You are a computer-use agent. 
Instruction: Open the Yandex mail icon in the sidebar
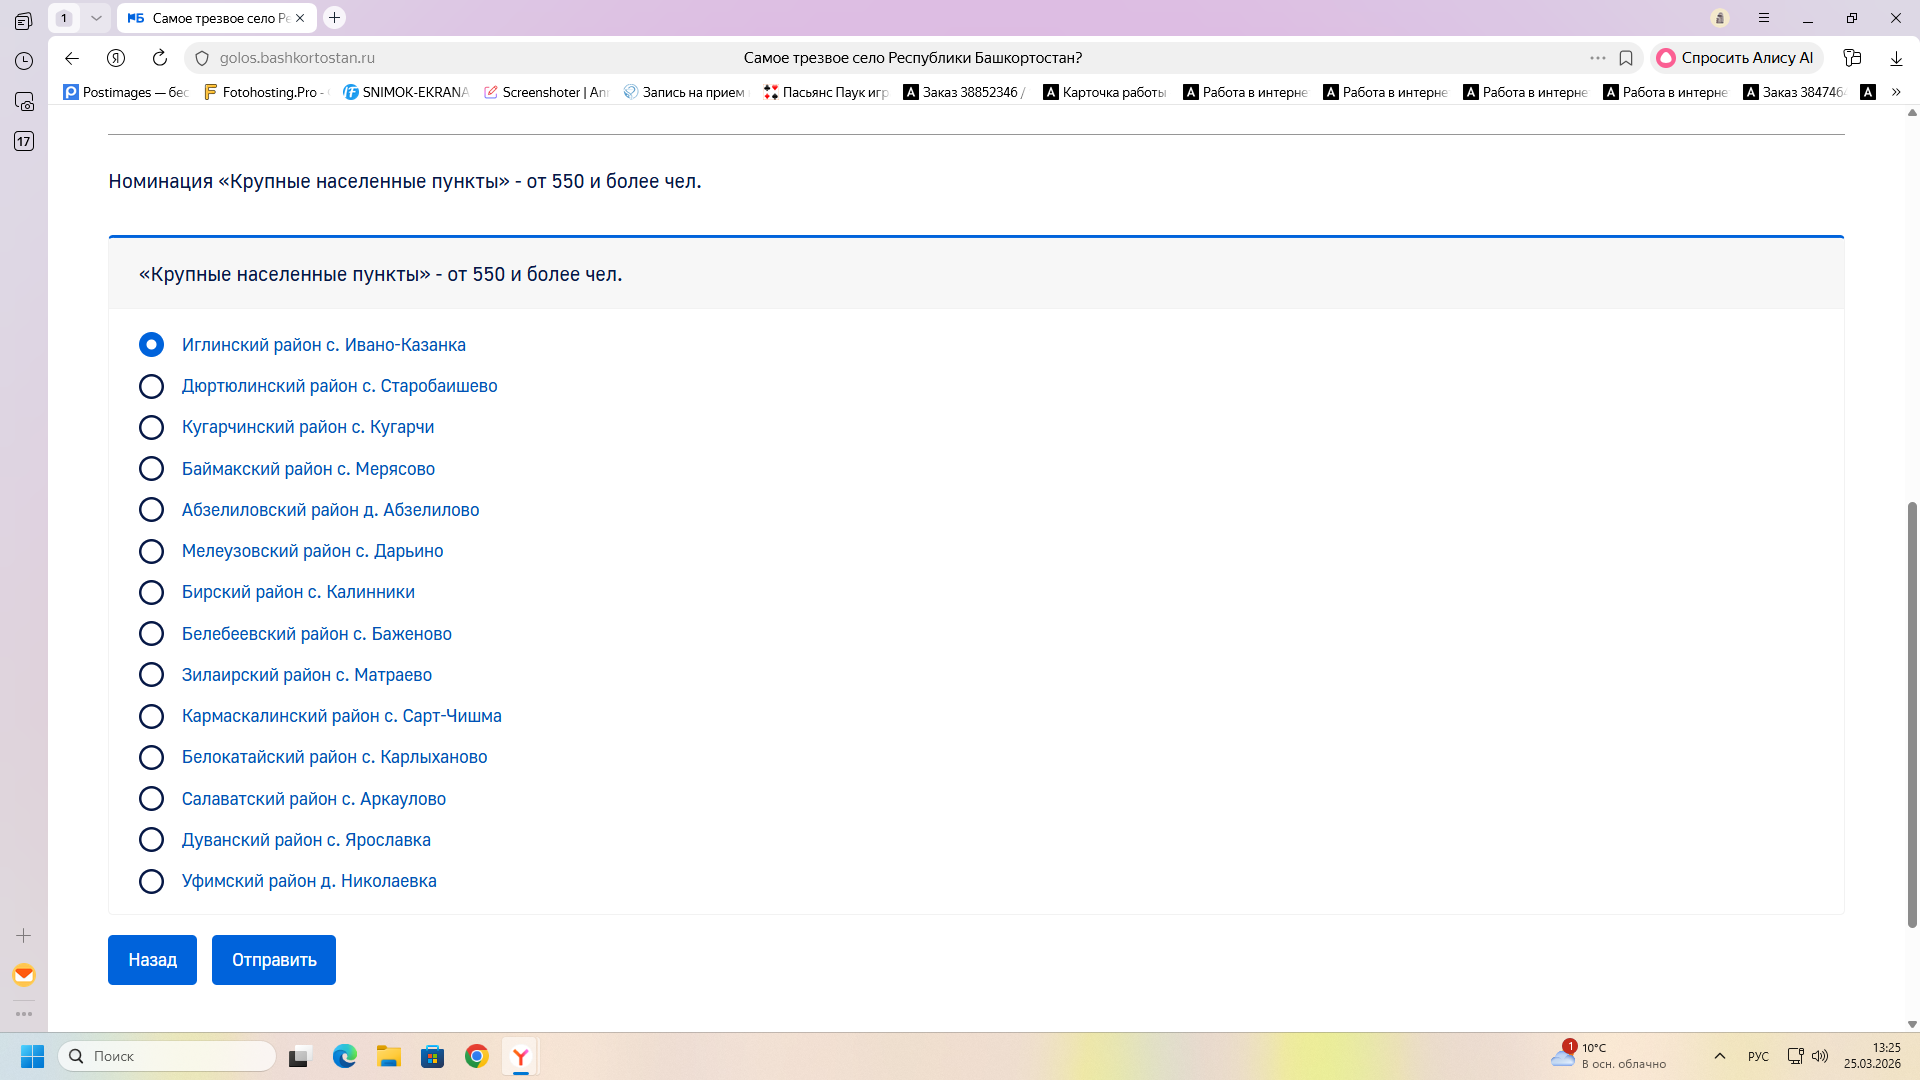24,975
